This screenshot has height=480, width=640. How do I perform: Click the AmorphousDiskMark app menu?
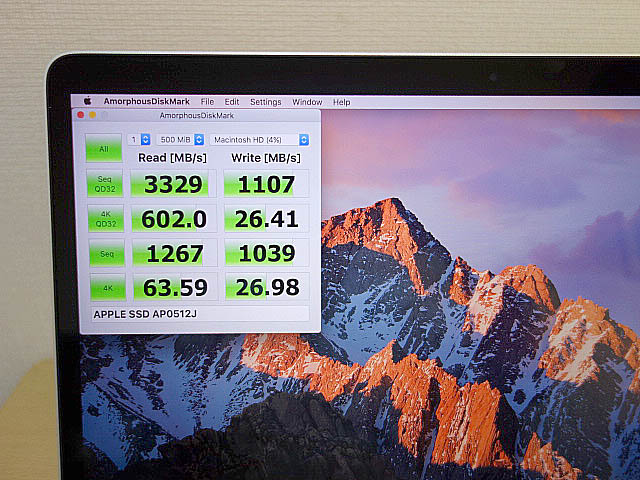click(147, 102)
